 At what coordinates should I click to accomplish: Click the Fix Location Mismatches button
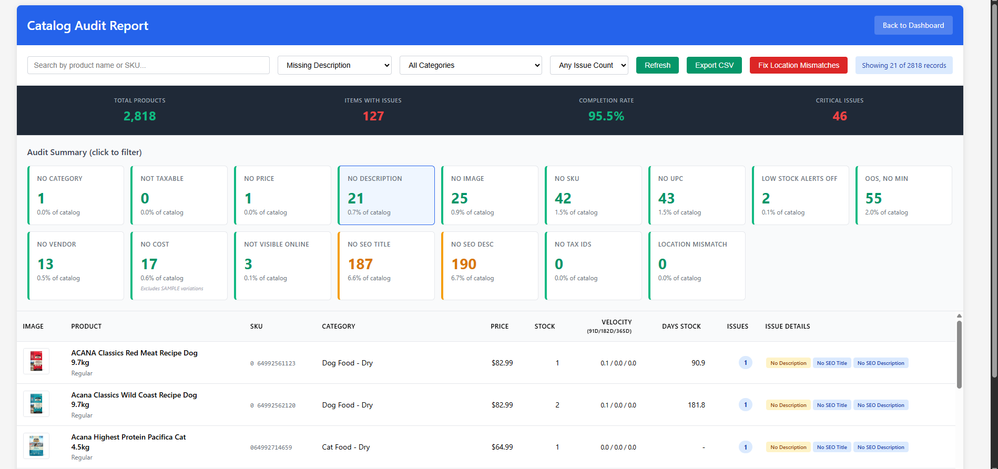coord(799,65)
